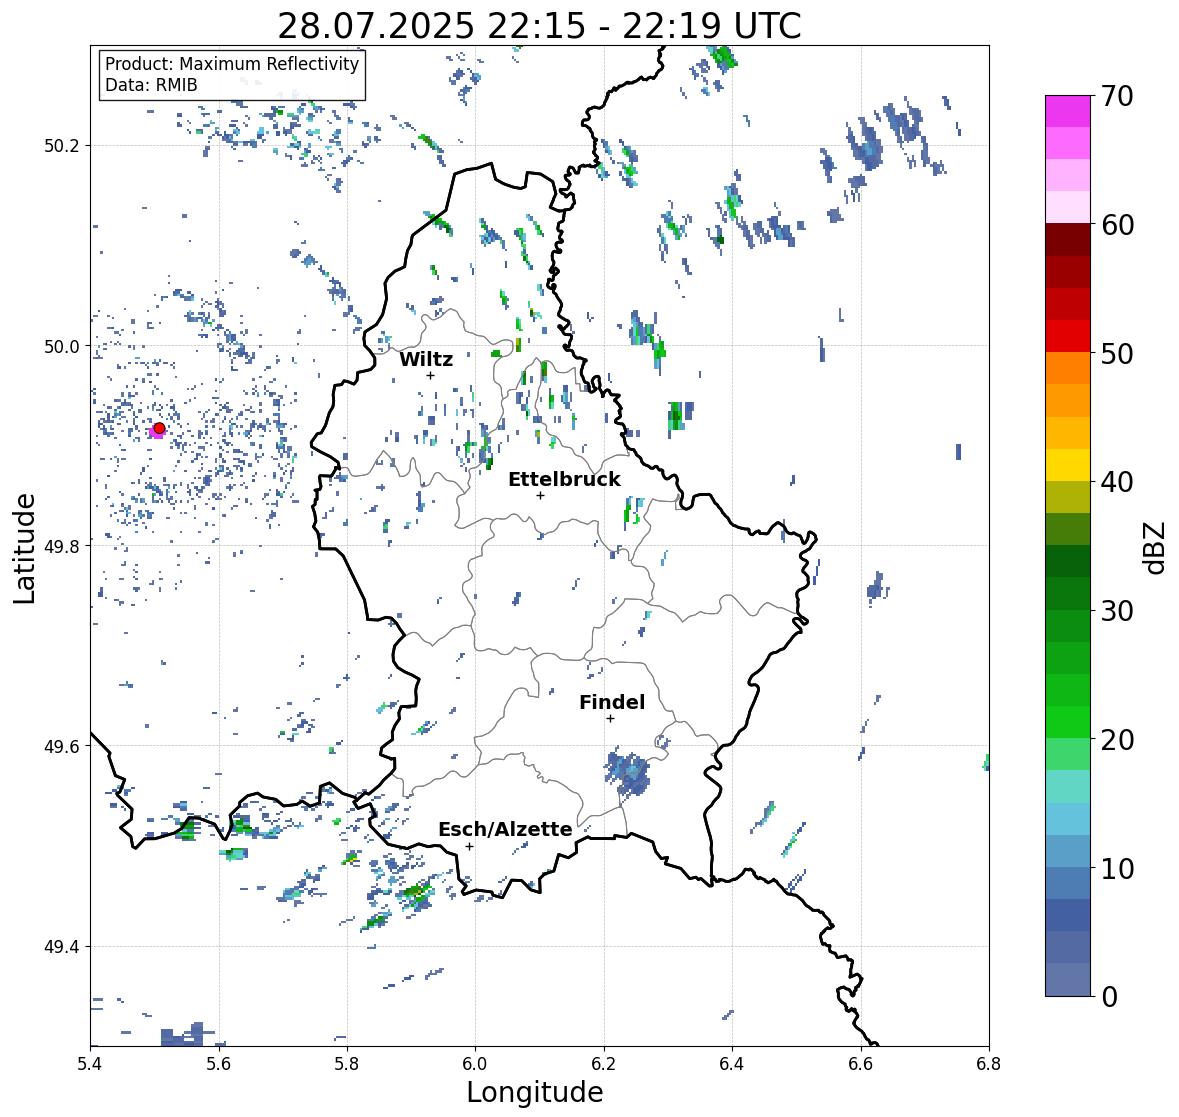Click the 10 tick on colorbar
Image resolution: width=1179 pixels, height=1117 pixels.
(1116, 868)
